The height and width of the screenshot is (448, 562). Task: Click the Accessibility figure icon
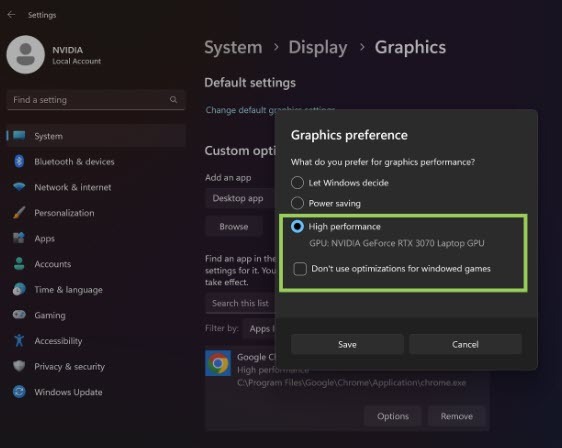click(19, 340)
